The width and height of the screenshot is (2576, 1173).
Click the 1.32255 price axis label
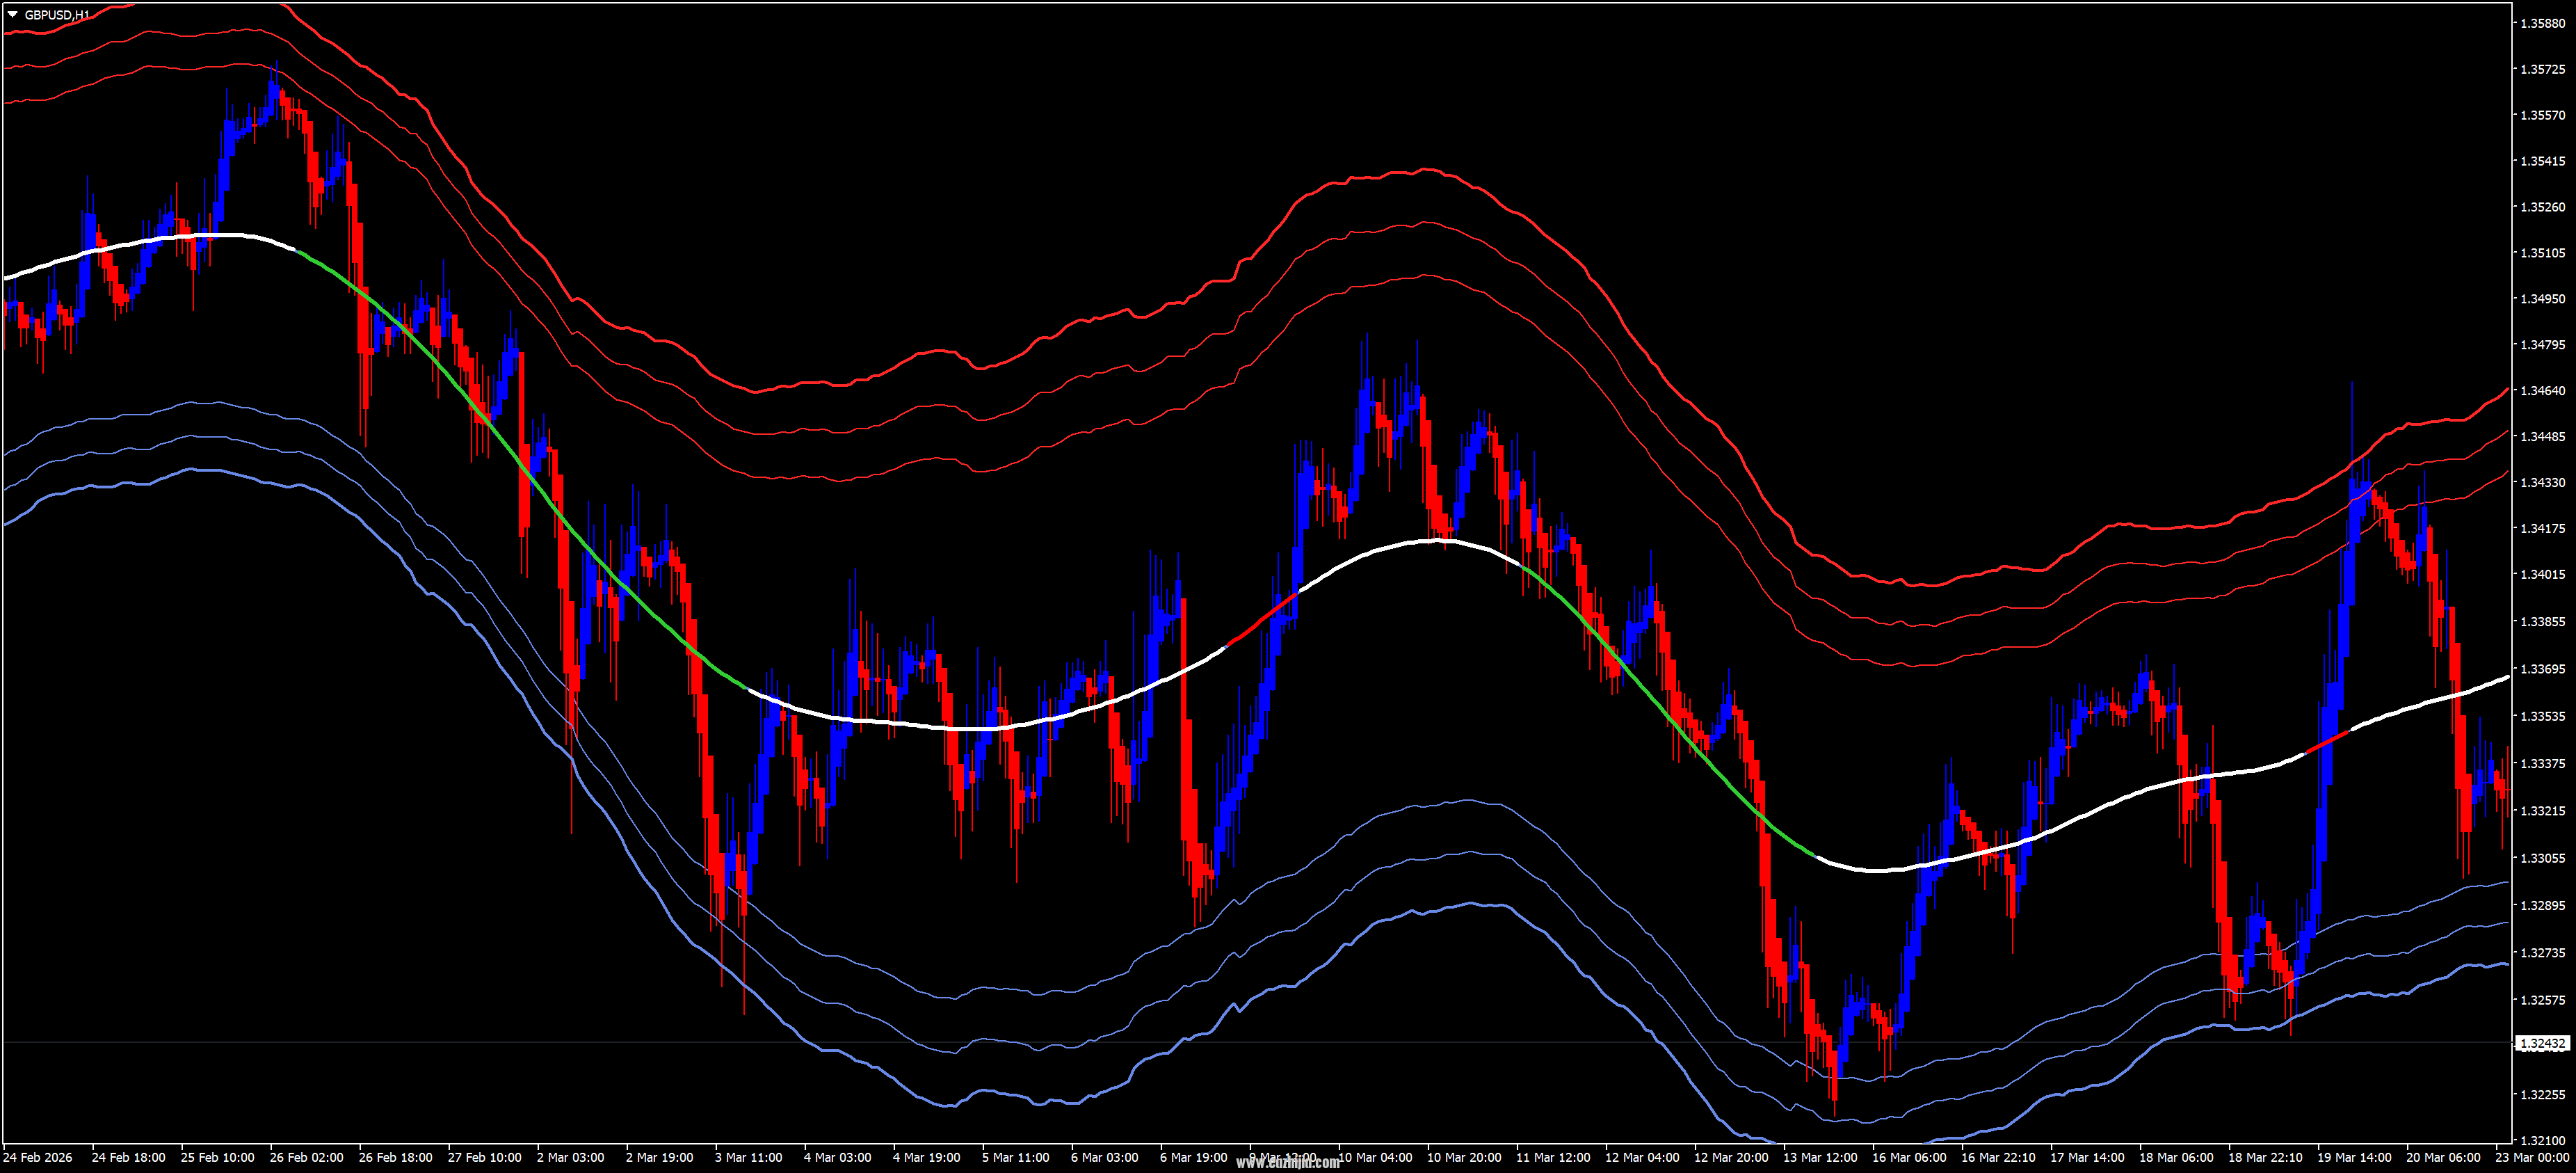pos(2543,1094)
